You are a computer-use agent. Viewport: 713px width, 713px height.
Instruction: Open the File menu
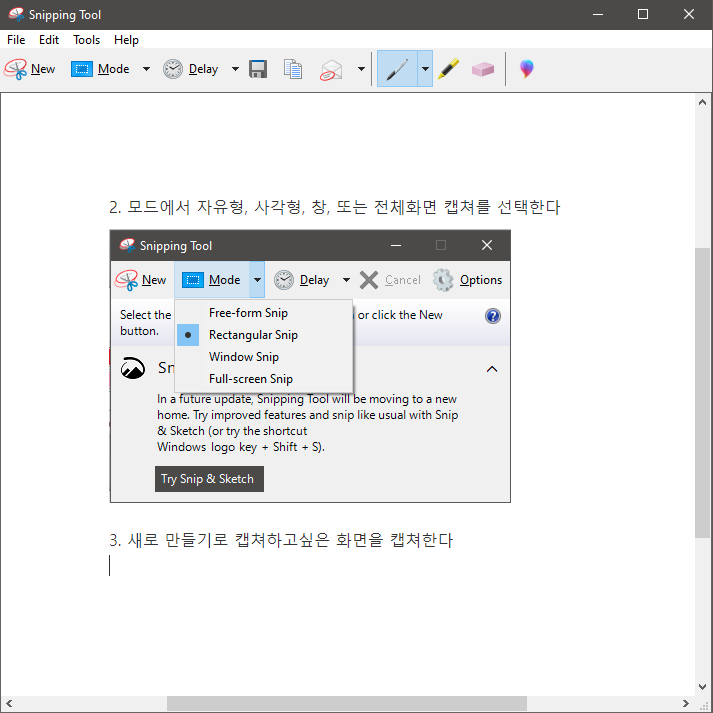click(16, 40)
